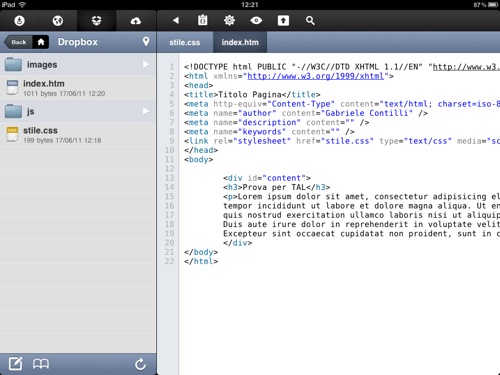Viewport: 500px width, 375px height.
Task: Tap the left-pointing triangle arrow in editor toolbar
Action: click(176, 20)
